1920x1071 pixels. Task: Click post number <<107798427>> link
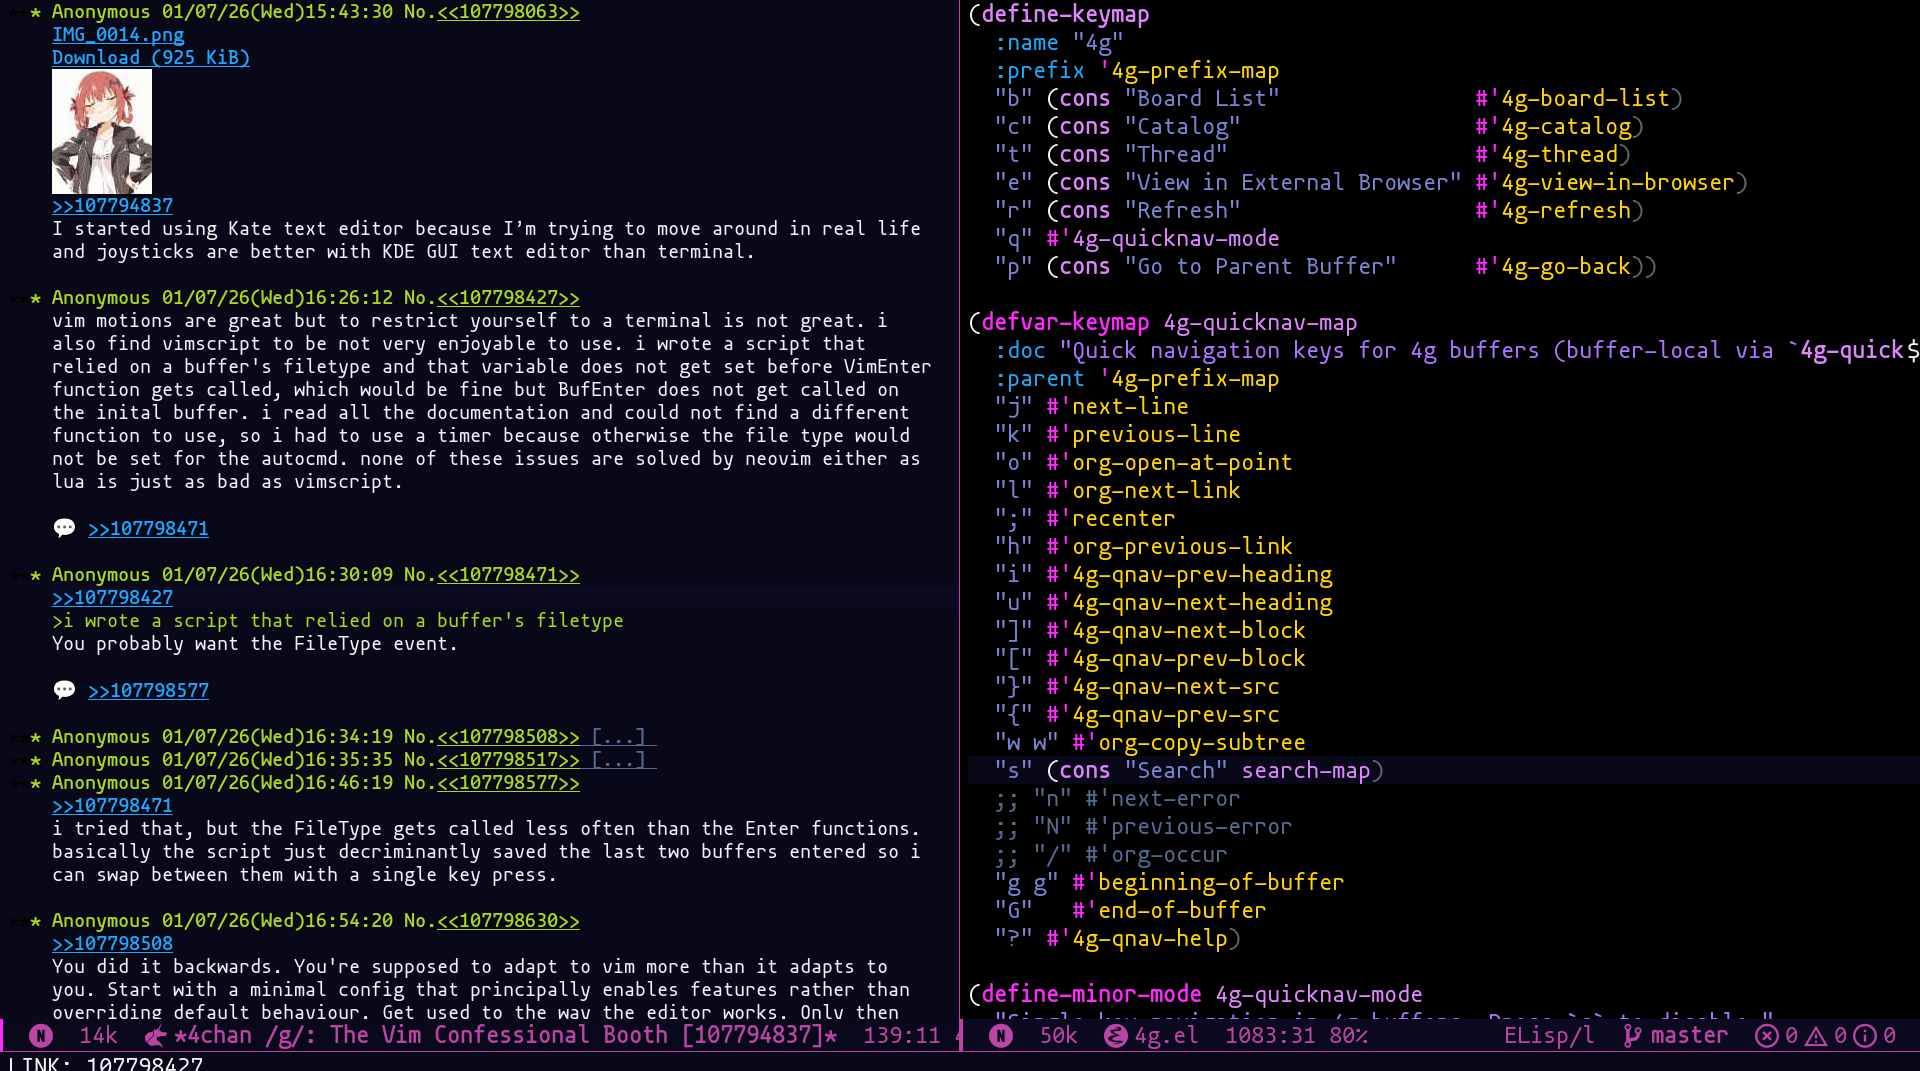click(x=508, y=298)
